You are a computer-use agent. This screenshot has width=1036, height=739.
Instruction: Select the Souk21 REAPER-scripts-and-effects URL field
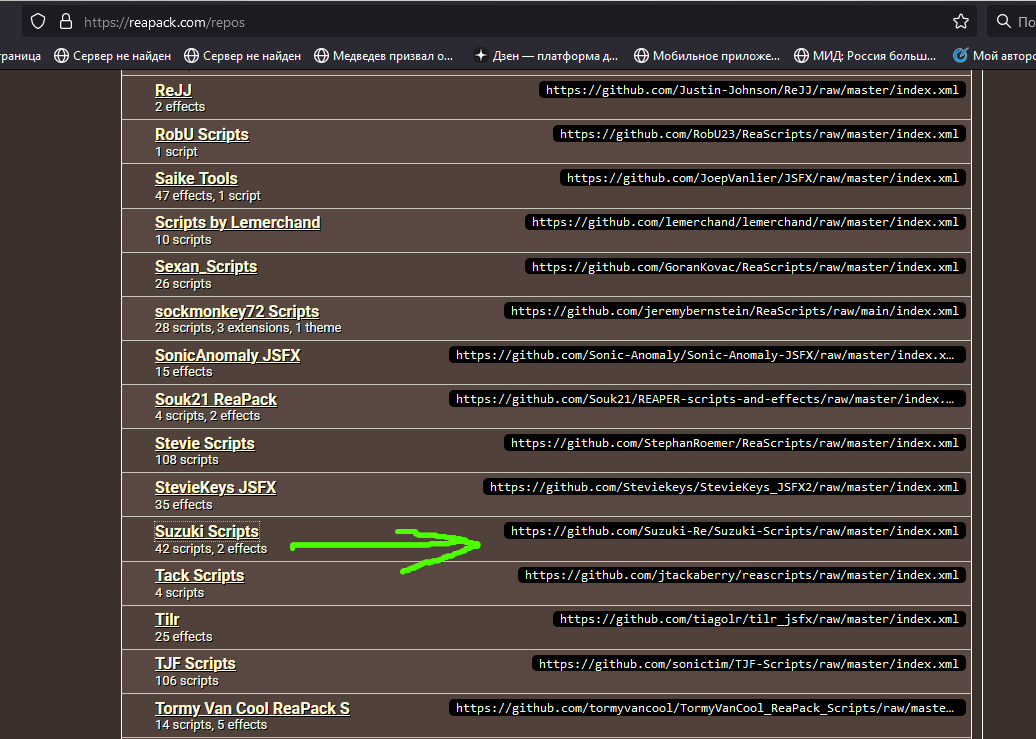tap(707, 399)
